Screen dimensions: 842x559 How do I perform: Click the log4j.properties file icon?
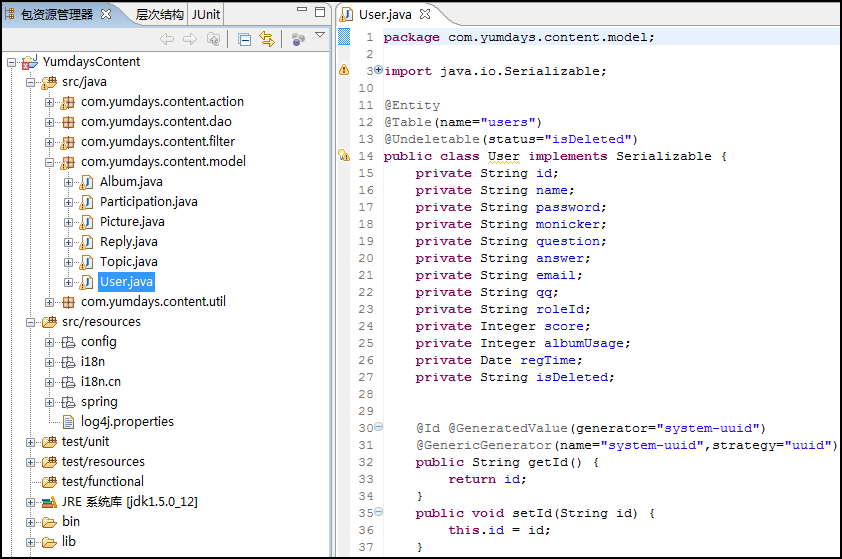[x=68, y=422]
